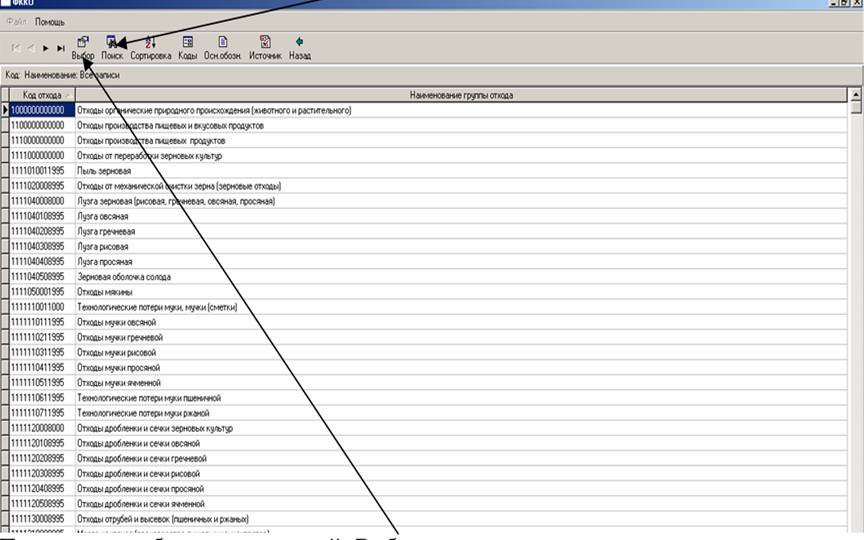Sort by Код отхода column header
The image size is (864, 540).
click(42, 95)
